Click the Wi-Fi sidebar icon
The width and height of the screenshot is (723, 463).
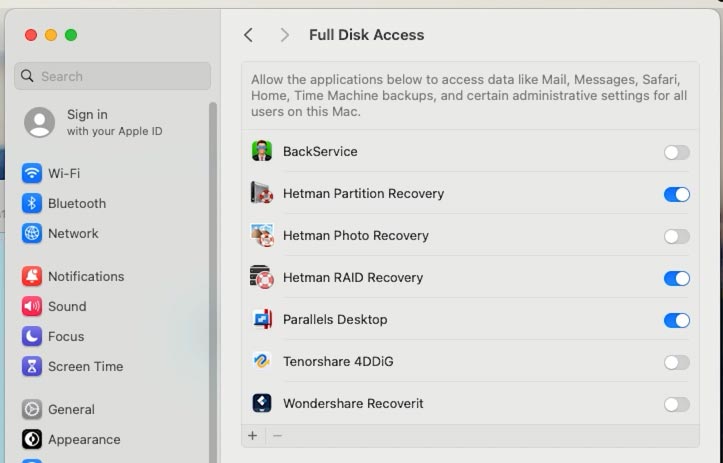coord(32,173)
